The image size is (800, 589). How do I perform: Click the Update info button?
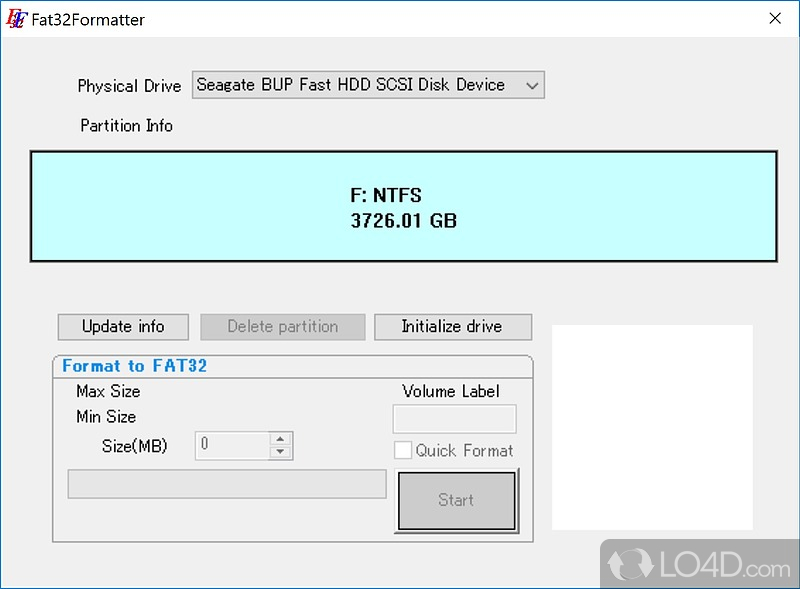(123, 327)
